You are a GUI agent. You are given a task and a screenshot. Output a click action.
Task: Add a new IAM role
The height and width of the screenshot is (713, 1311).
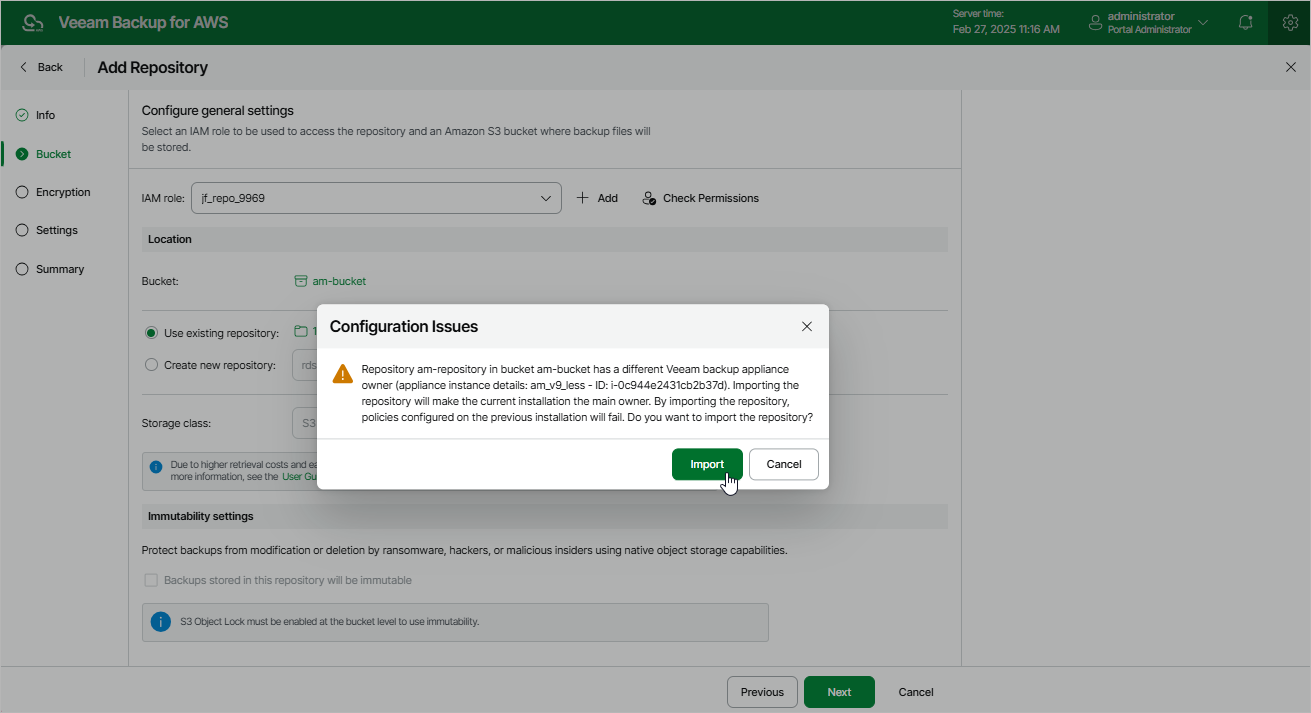coord(597,198)
